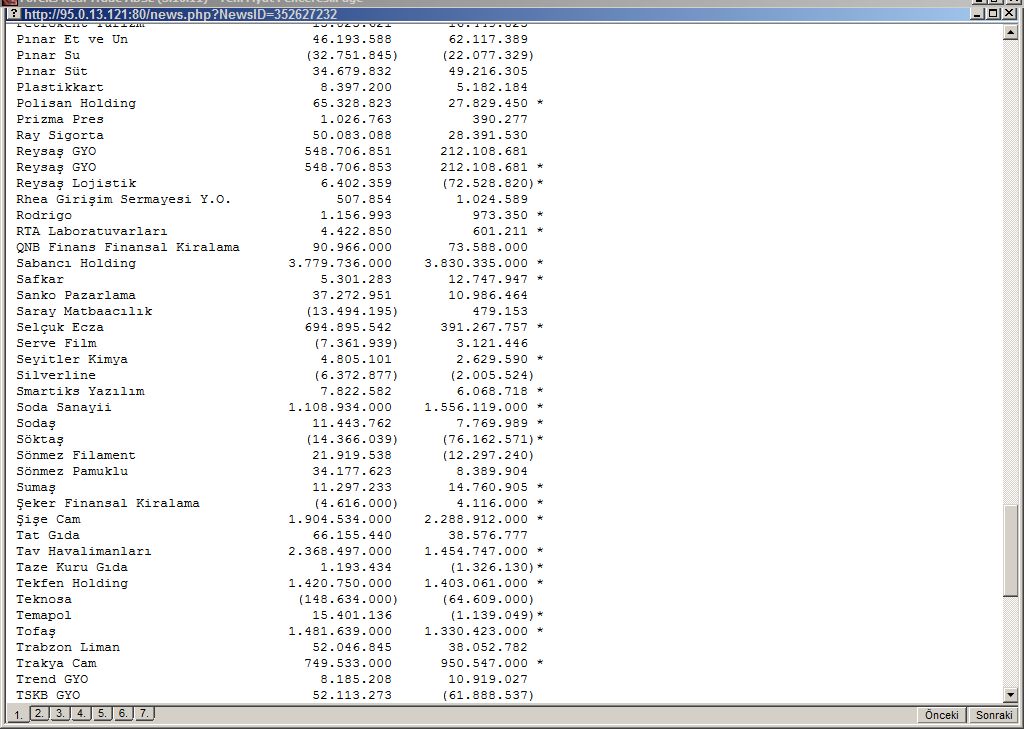Close the news window

point(1008,14)
